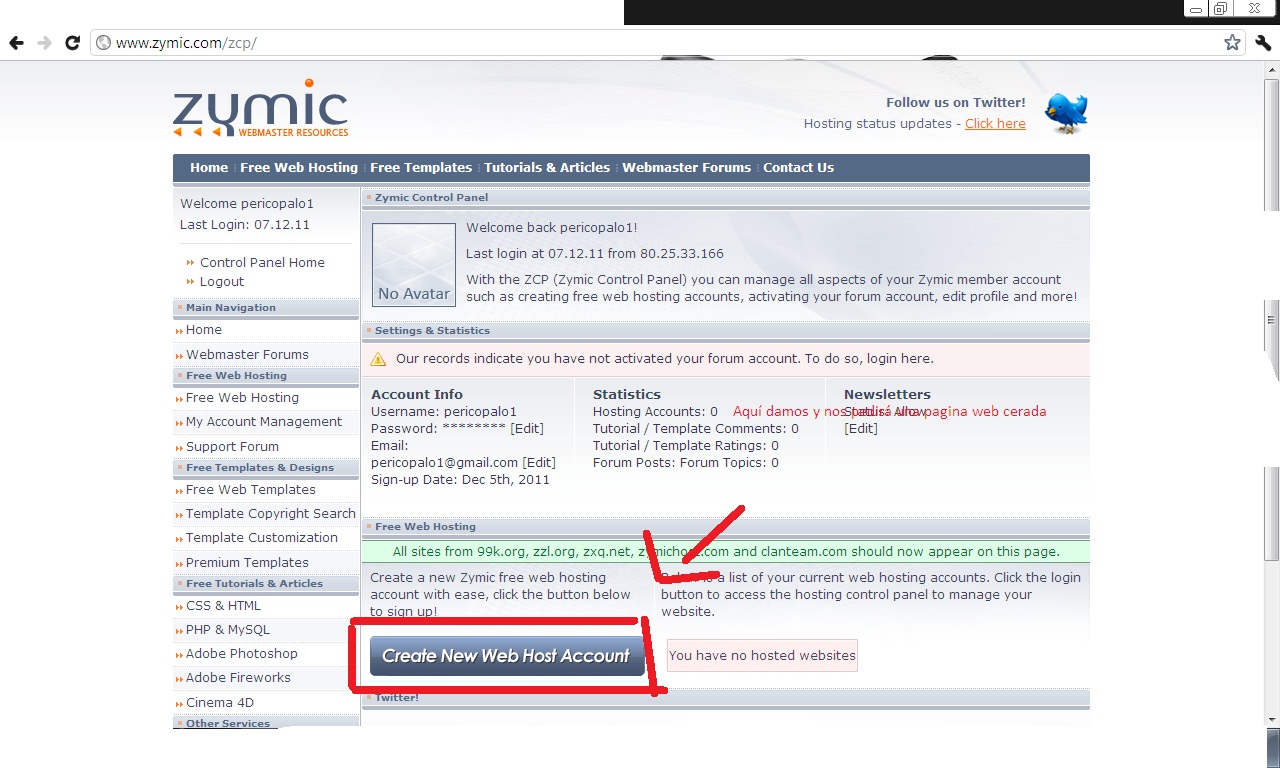Open Home in sidebar Main Navigation
The image size is (1280, 768).
(x=204, y=330)
